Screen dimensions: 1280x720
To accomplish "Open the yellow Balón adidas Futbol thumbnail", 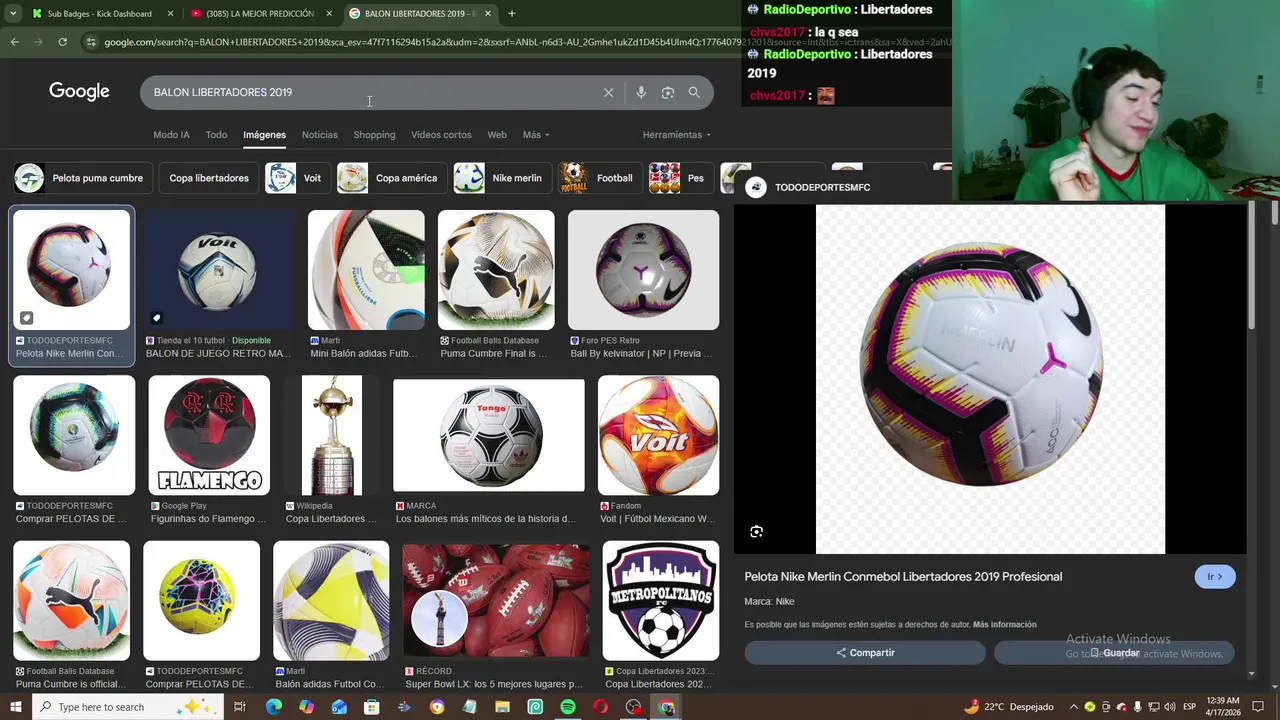I will pos(331,601).
